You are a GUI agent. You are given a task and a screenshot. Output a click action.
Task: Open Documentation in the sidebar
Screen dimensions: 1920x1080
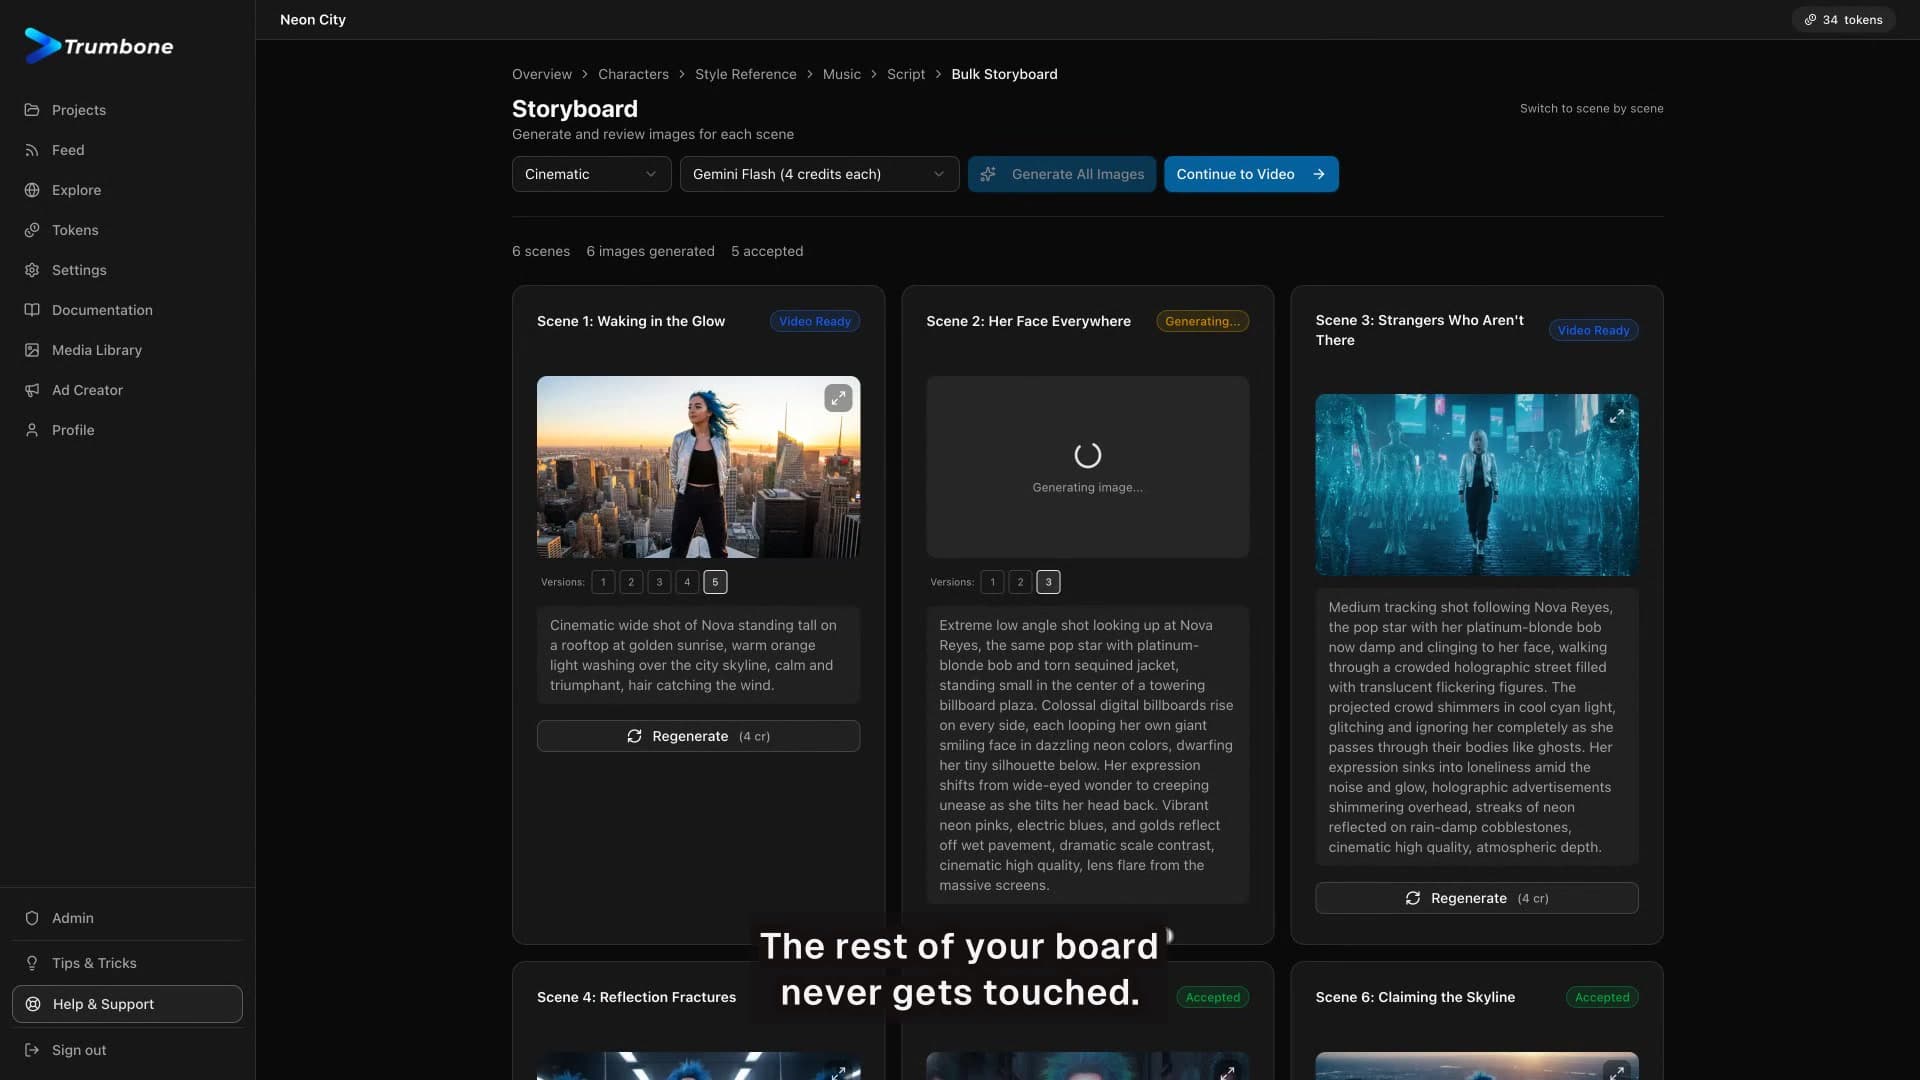coord(102,310)
